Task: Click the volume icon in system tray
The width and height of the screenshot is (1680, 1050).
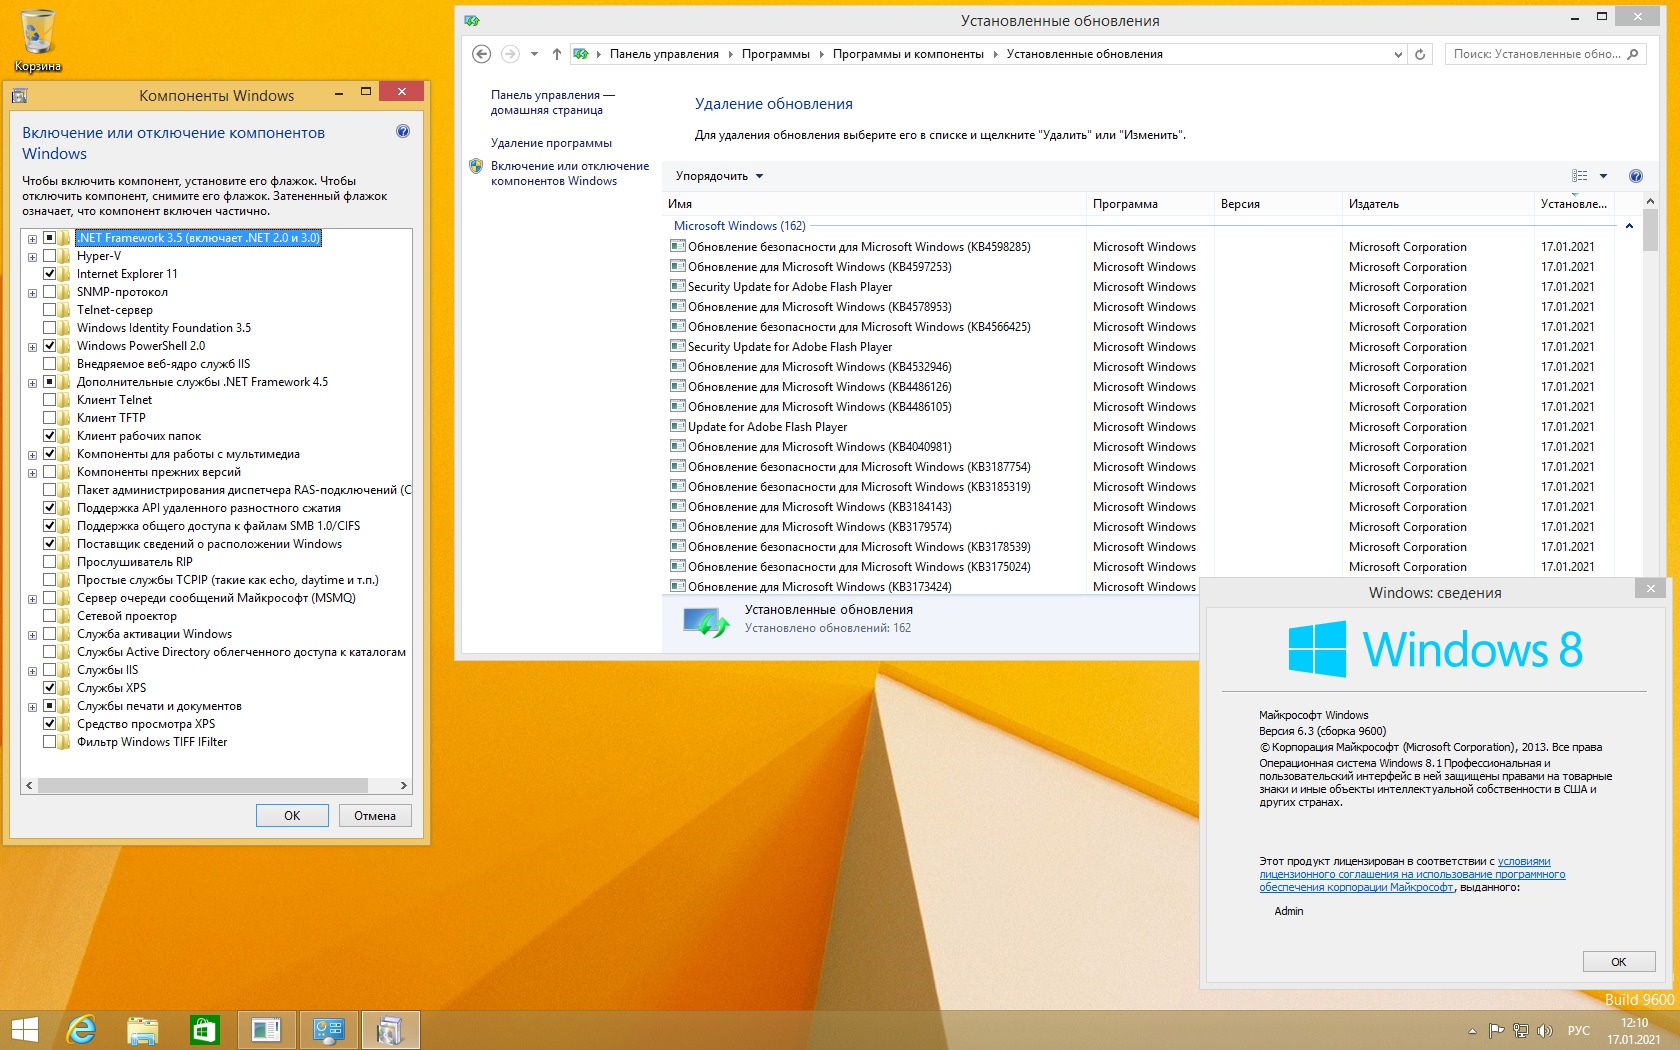Action: 1544,1030
